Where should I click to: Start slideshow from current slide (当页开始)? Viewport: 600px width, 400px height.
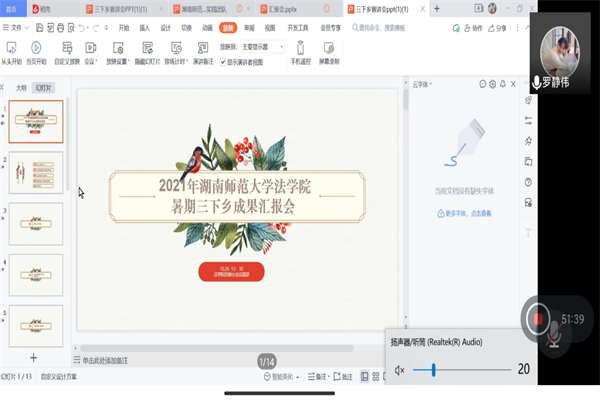tap(36, 53)
